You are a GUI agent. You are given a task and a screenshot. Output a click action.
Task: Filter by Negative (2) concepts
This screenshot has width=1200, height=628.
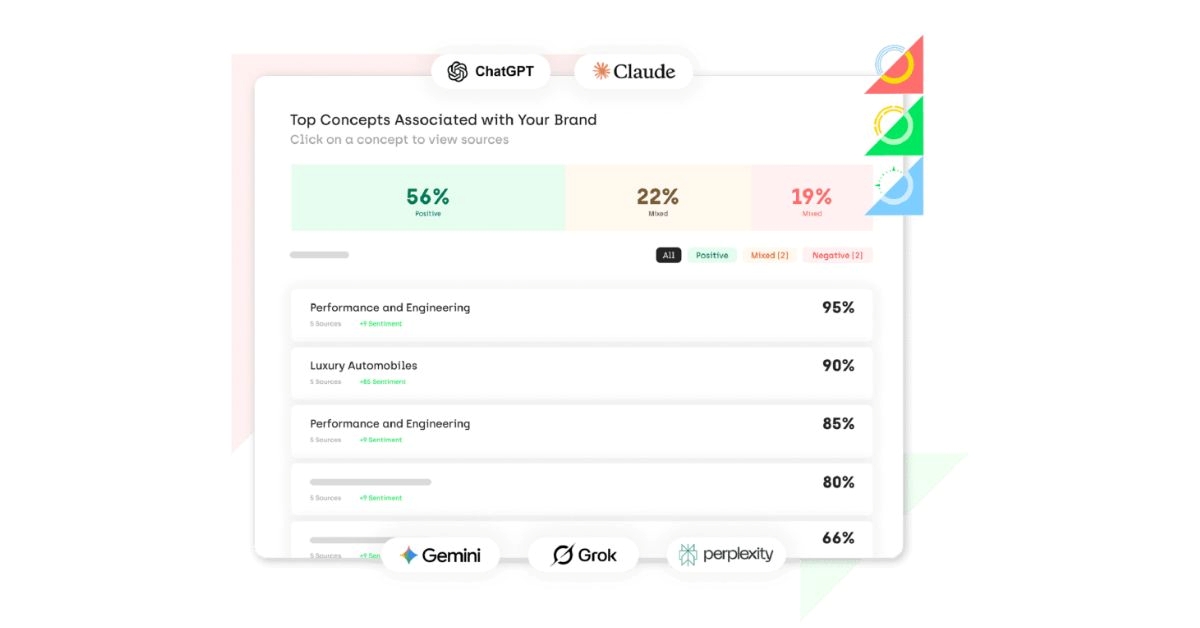click(x=838, y=255)
